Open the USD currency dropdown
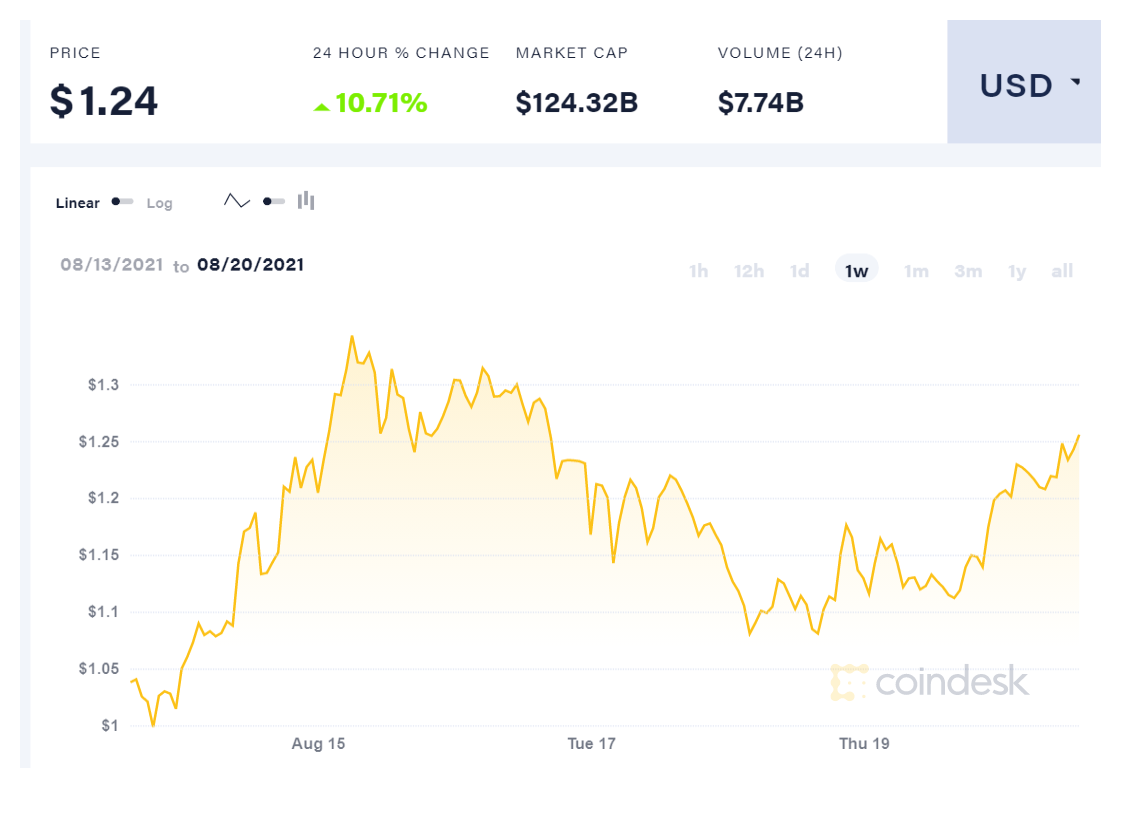Viewport: 1121px width, 828px height. pyautogui.click(x=1017, y=86)
